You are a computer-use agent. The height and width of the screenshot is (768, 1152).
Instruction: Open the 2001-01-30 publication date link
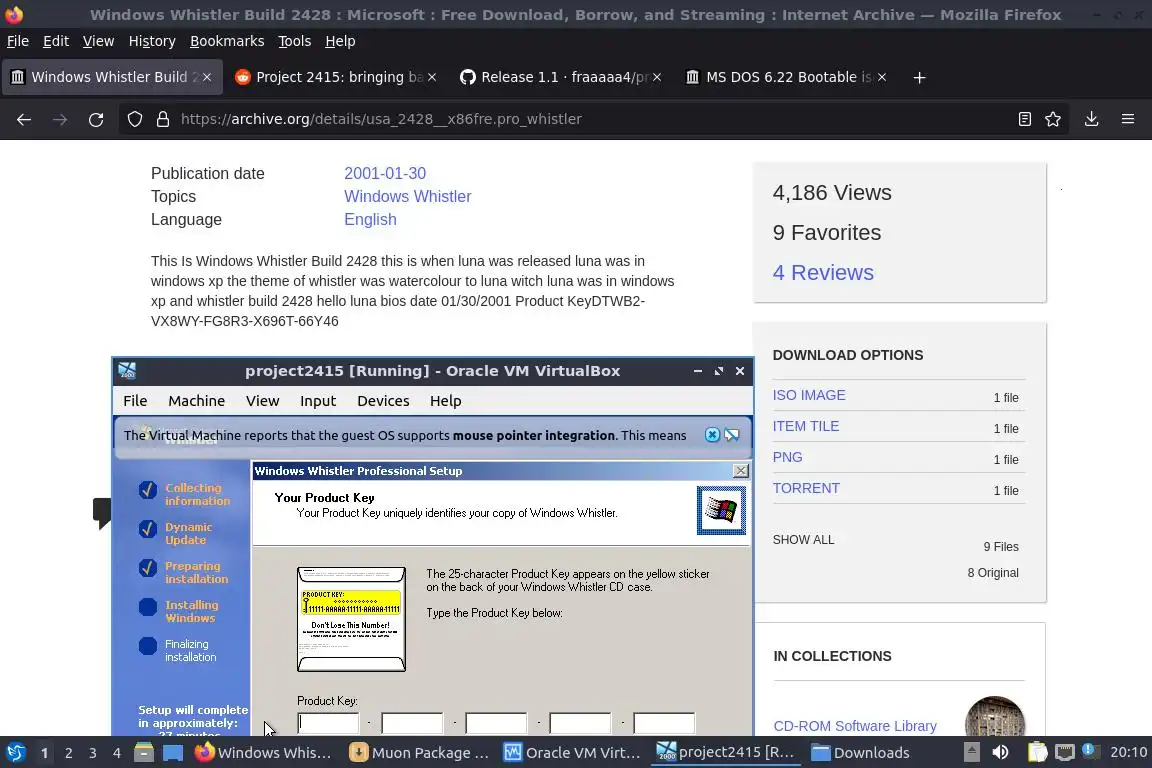click(385, 173)
